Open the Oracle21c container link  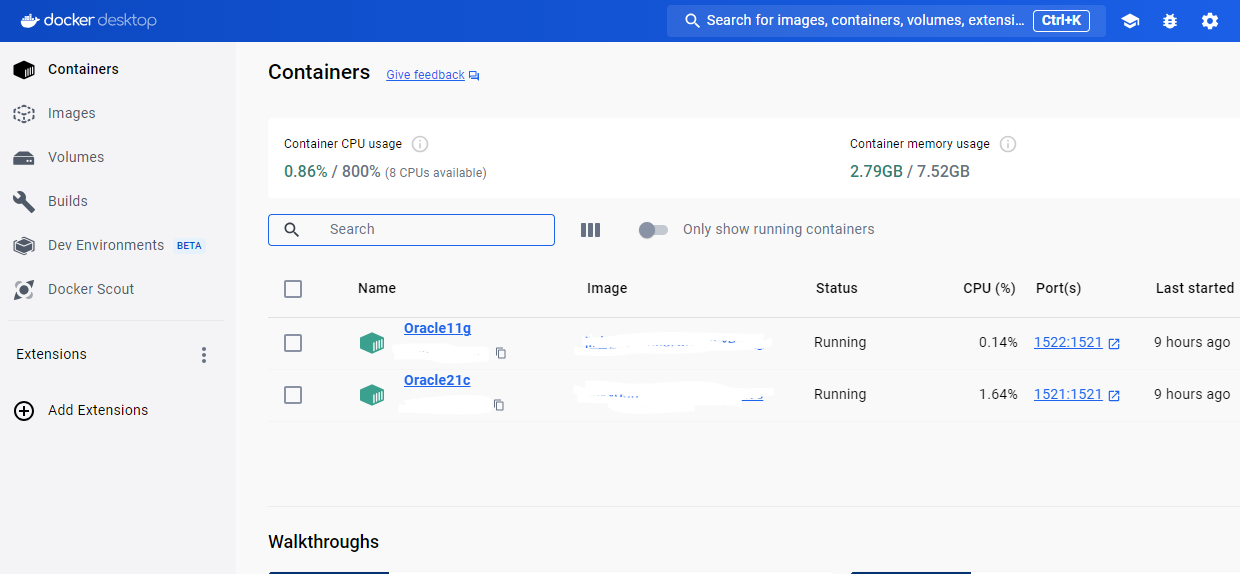click(x=437, y=380)
